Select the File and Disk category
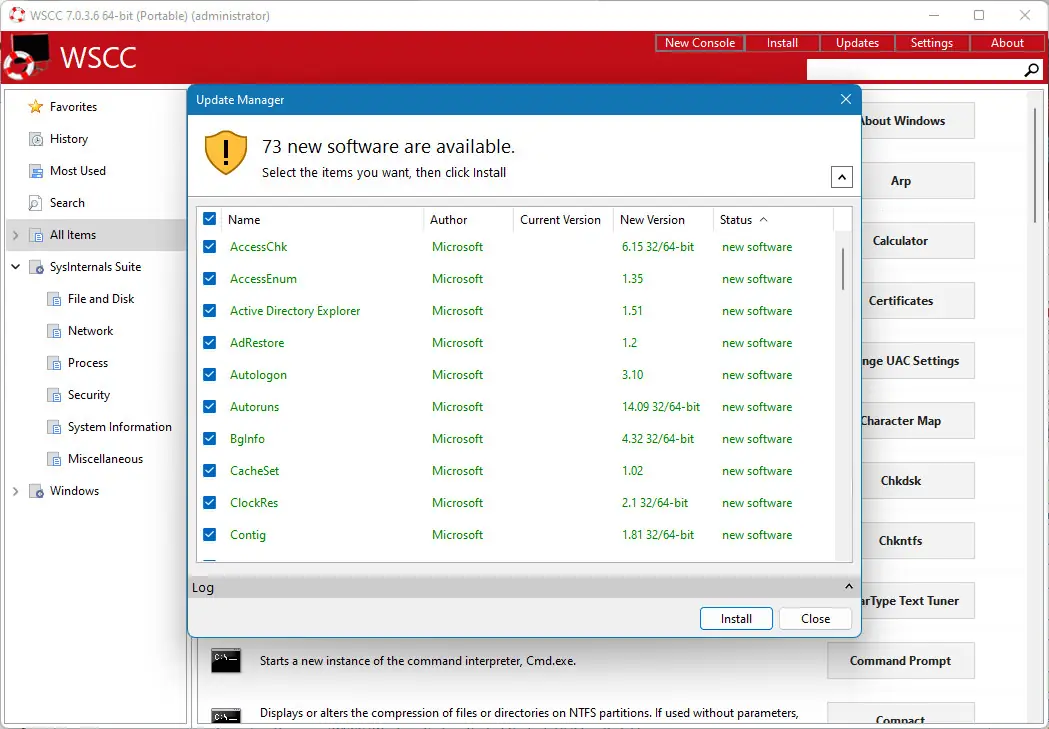Screen dimensions: 1049x729 click(x=100, y=299)
